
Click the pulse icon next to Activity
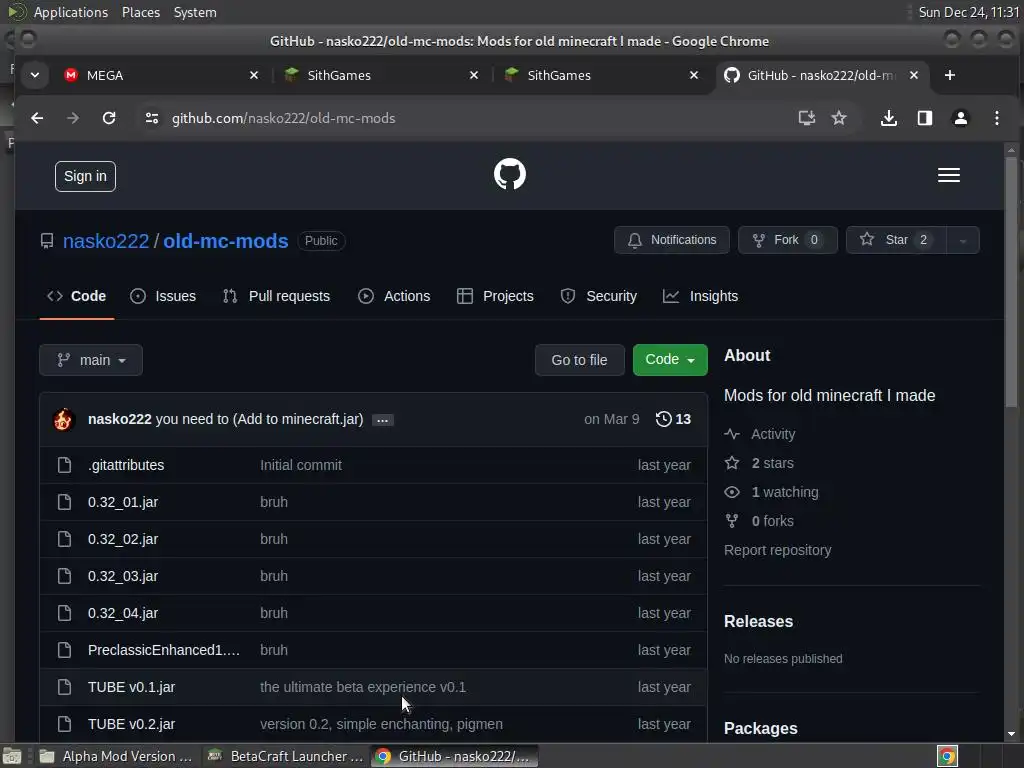pos(732,434)
